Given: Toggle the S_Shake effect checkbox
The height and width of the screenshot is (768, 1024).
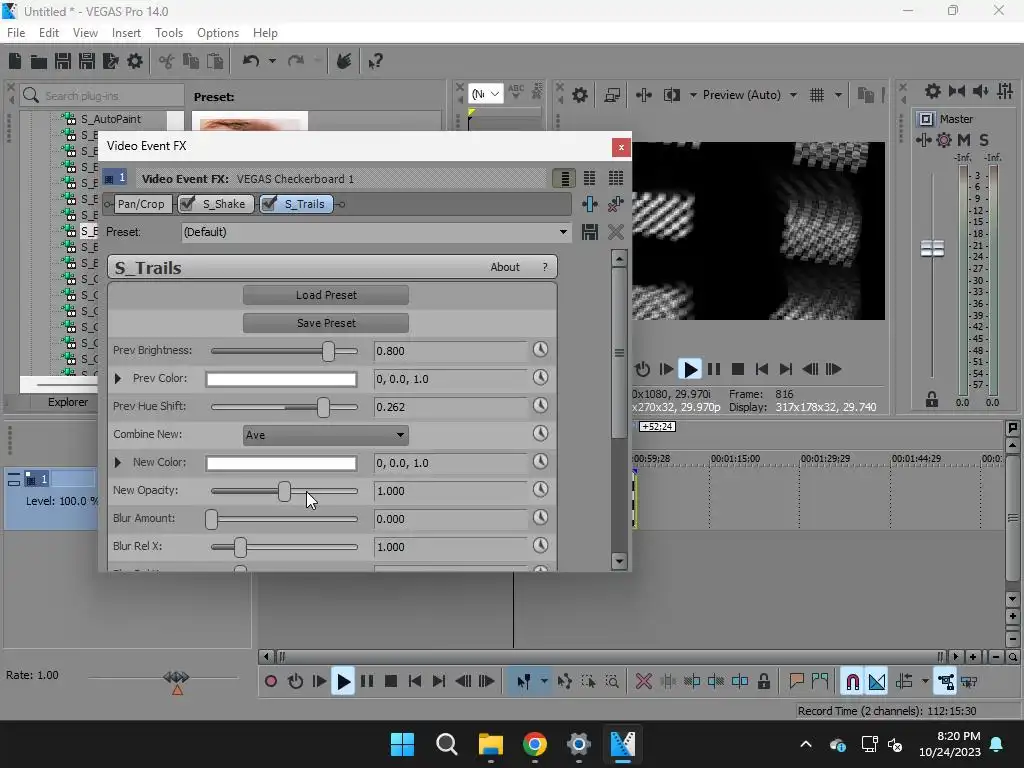Looking at the screenshot, I should [x=187, y=204].
